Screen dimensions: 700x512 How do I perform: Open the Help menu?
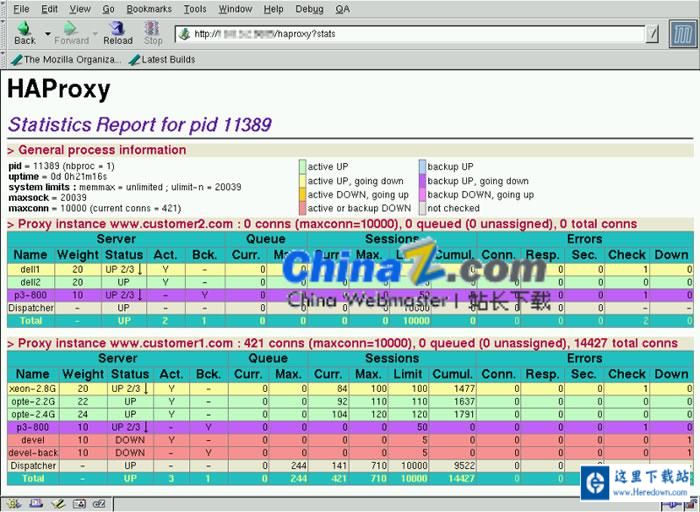[x=273, y=9]
